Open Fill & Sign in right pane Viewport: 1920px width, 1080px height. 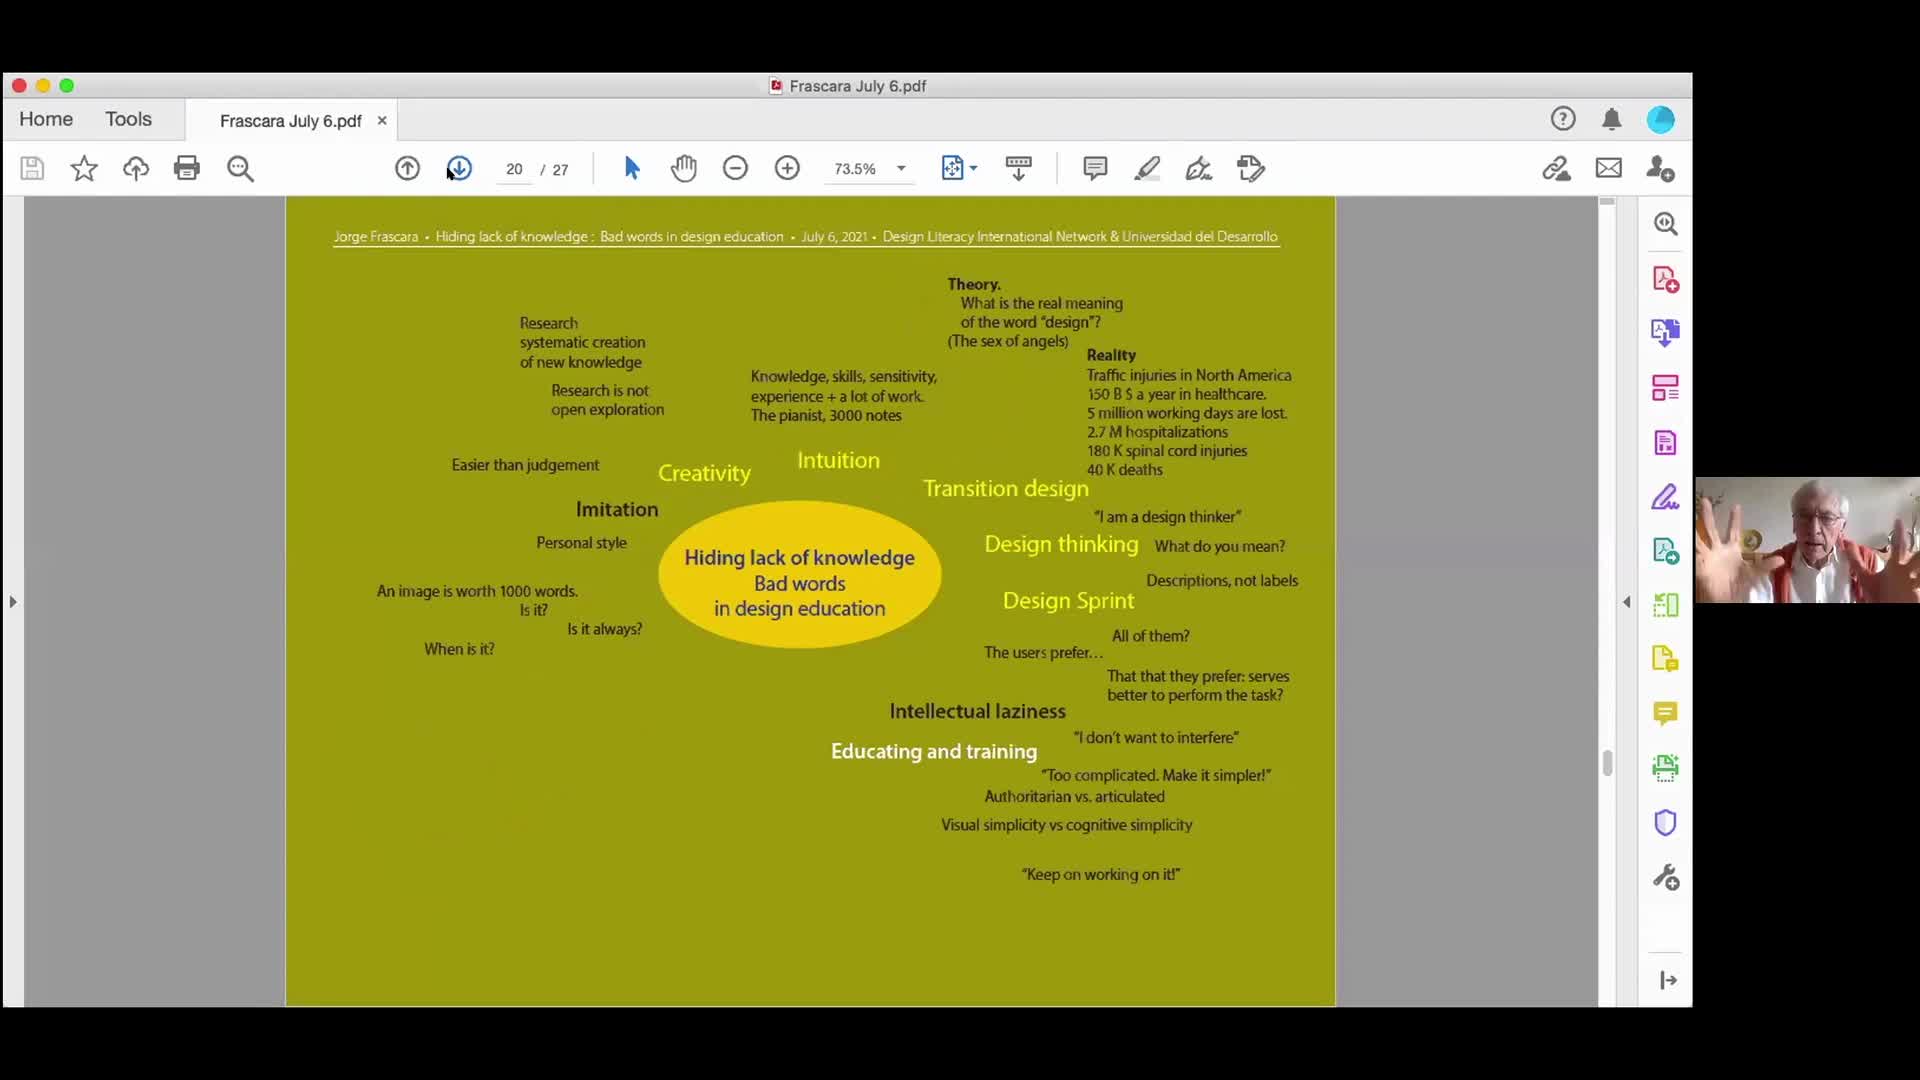coord(1665,497)
